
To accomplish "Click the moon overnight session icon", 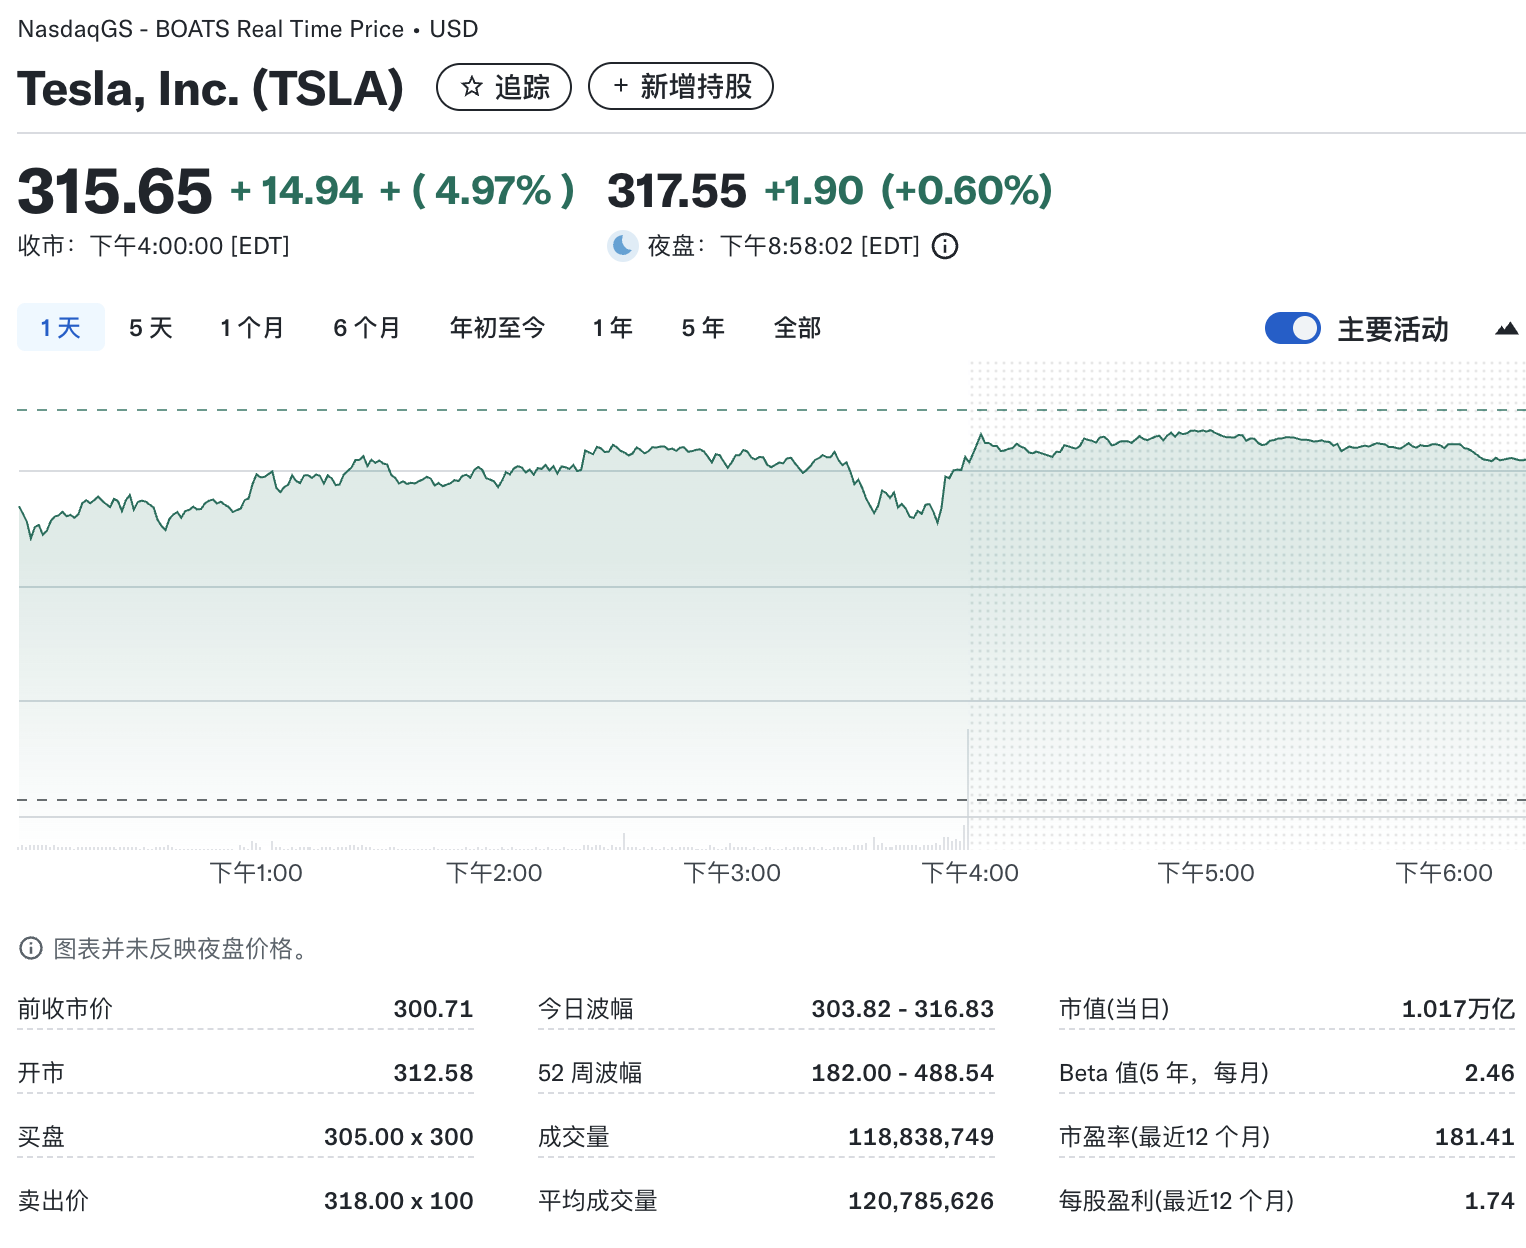I will click(623, 245).
